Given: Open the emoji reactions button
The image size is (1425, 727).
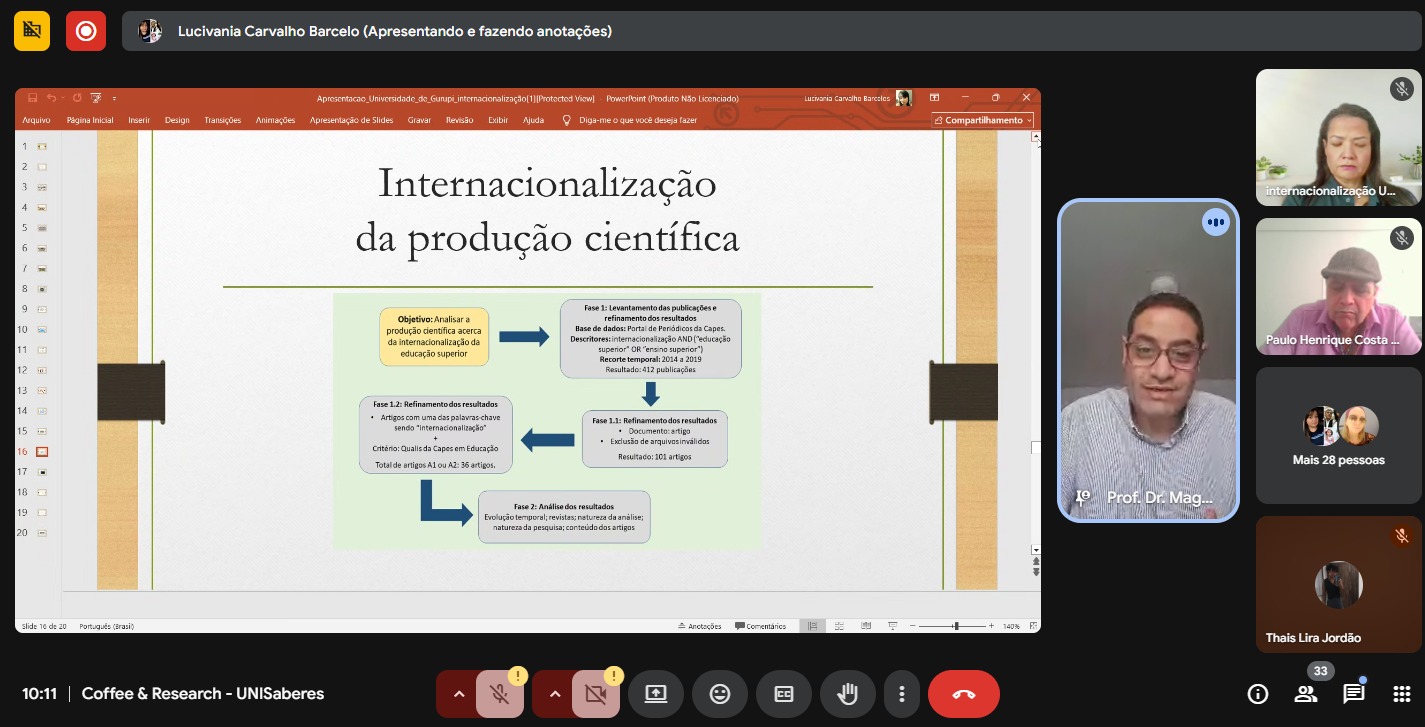Looking at the screenshot, I should pyautogui.click(x=720, y=694).
